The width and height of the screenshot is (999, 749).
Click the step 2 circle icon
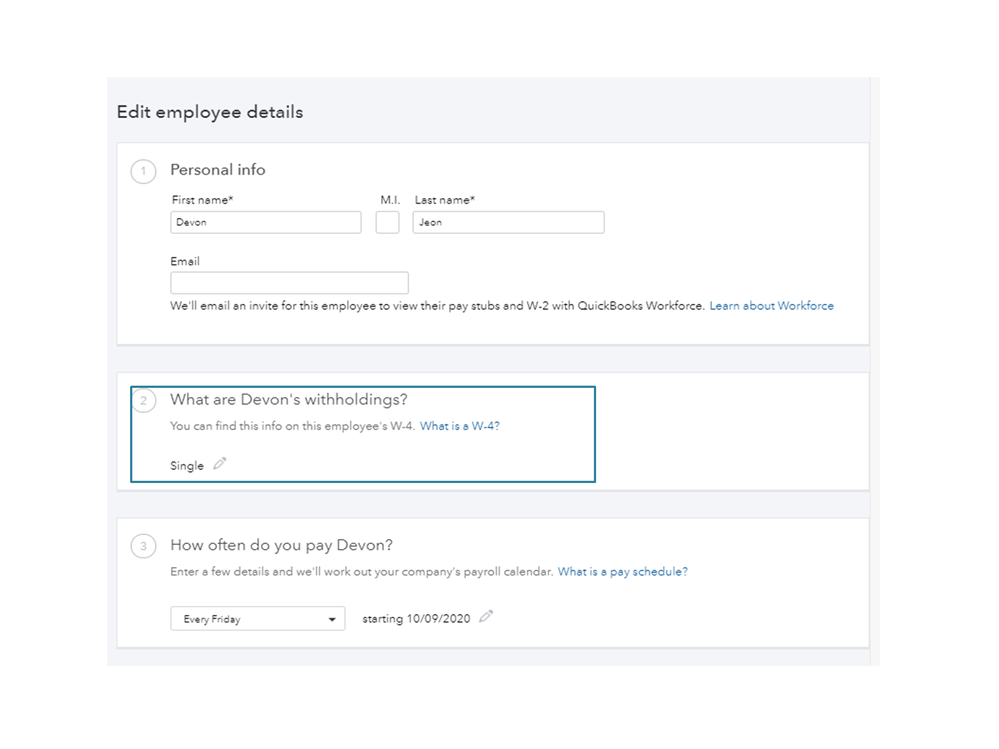[x=143, y=402]
